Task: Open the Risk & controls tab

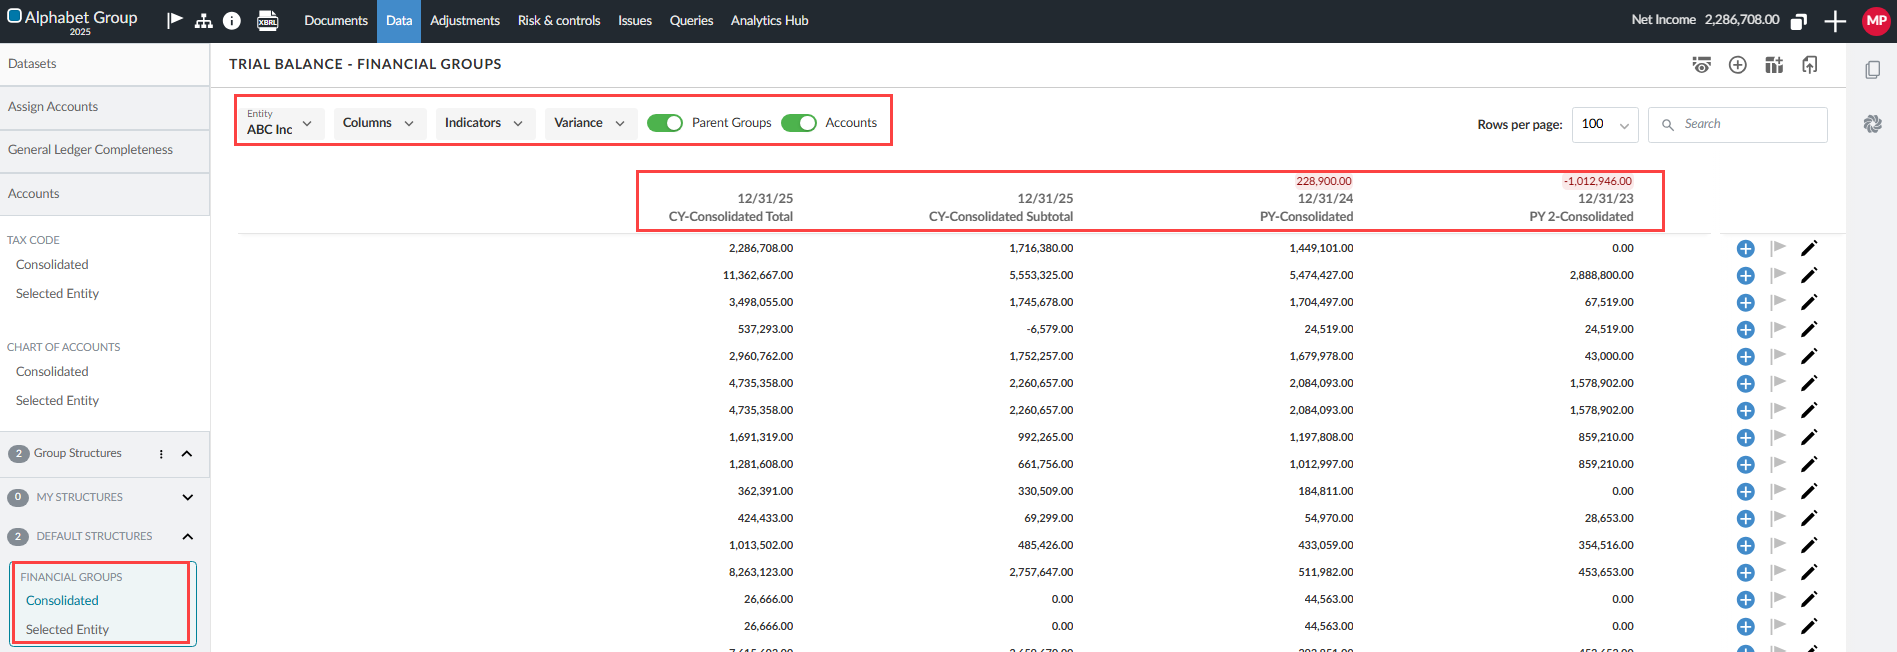Action: (559, 21)
